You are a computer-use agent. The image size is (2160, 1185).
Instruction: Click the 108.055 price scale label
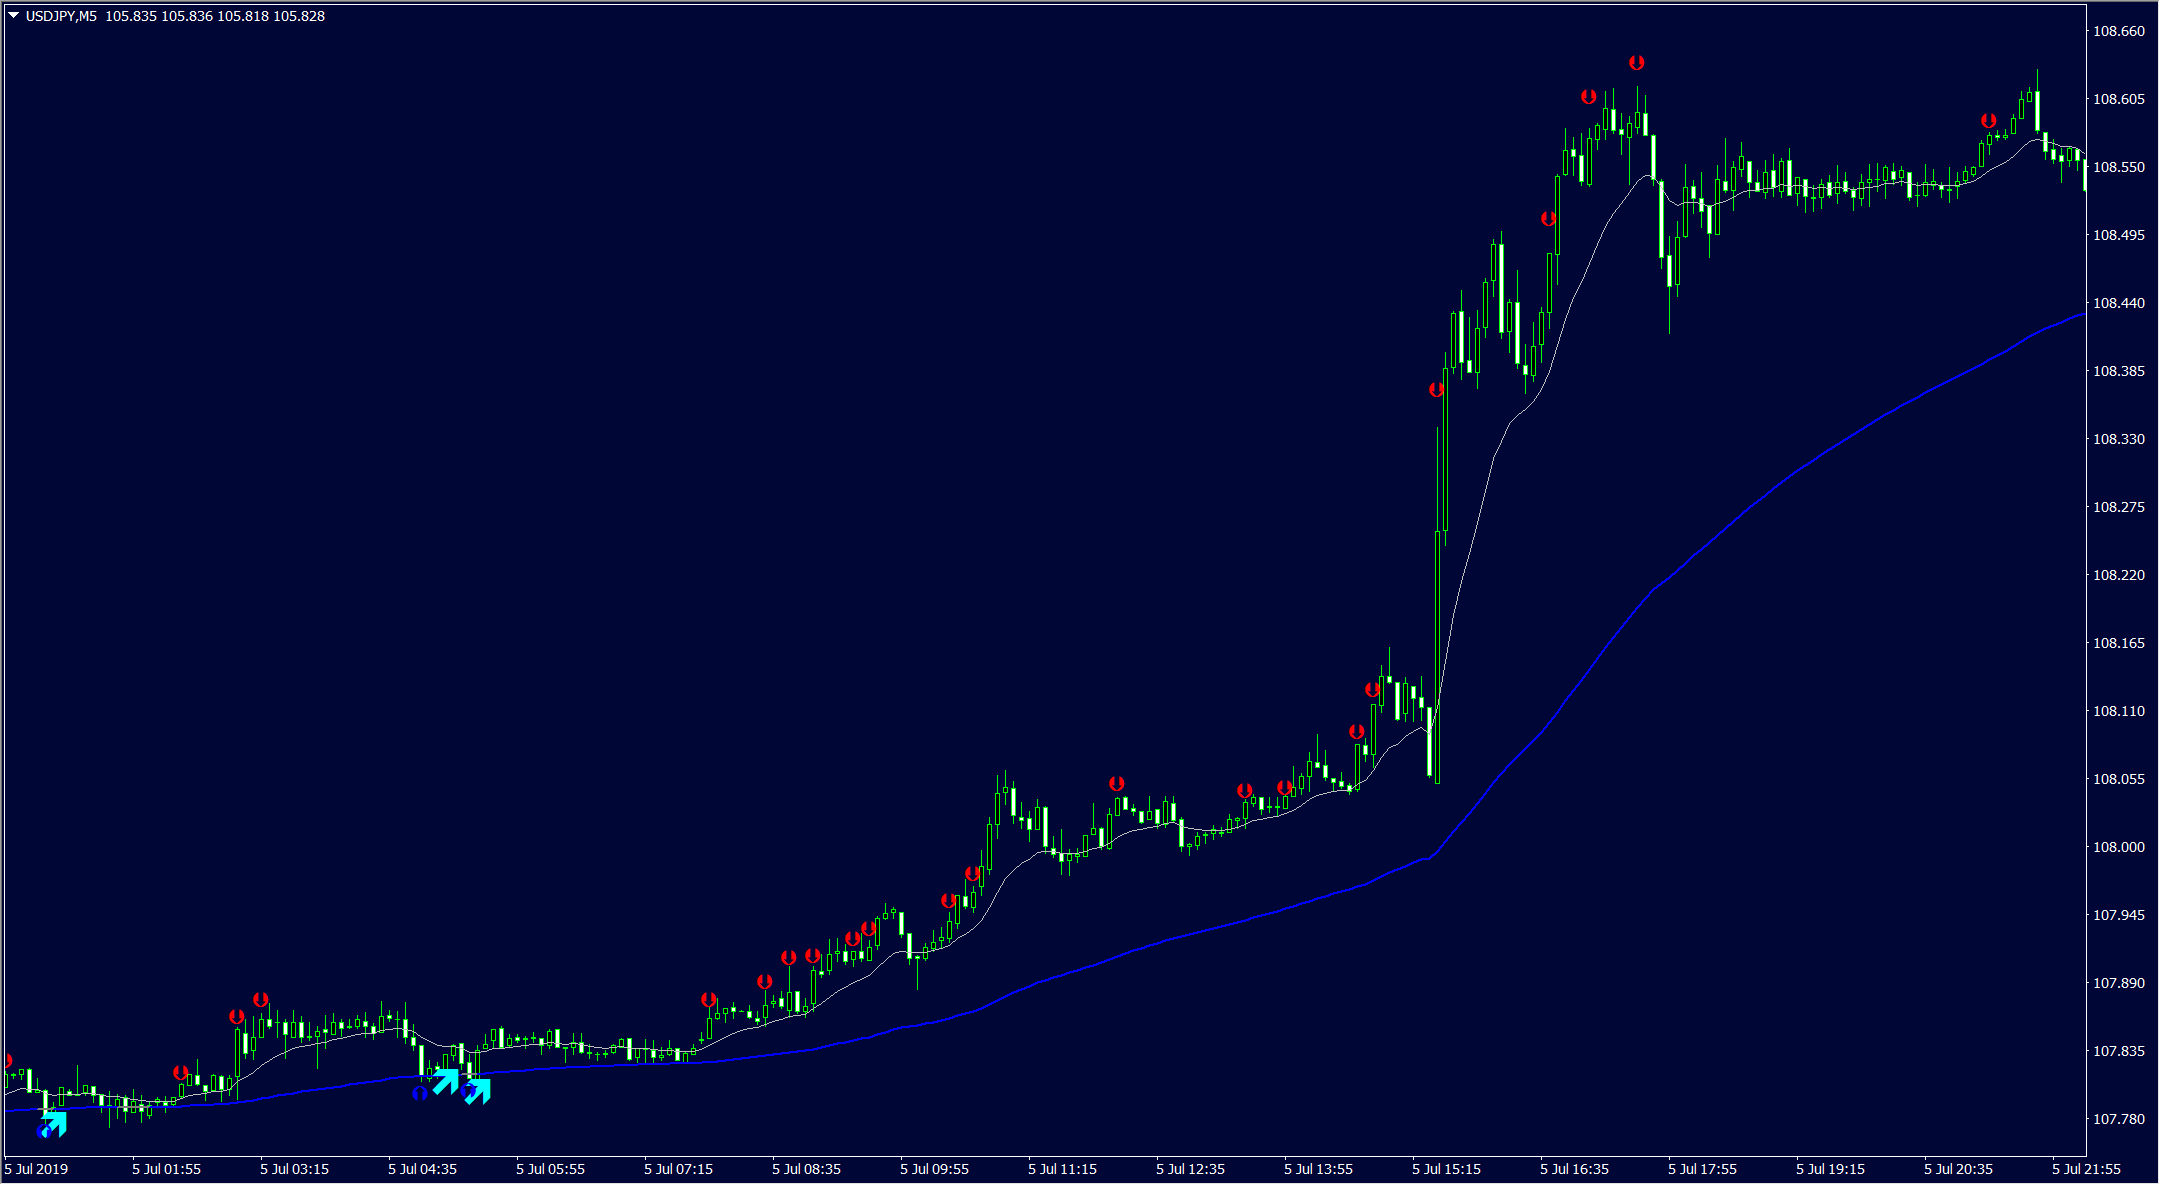point(2119,779)
